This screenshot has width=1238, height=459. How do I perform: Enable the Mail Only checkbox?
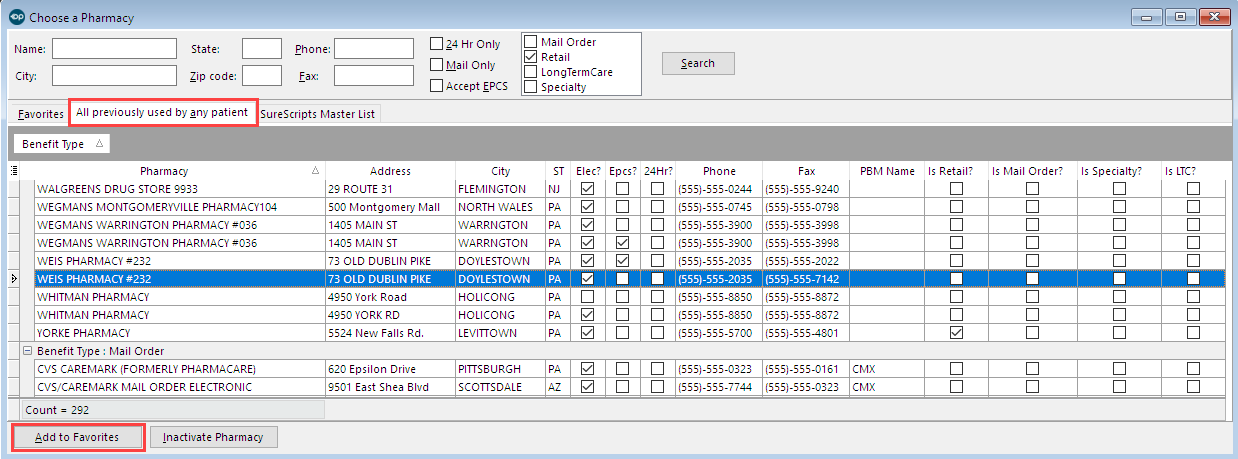click(x=436, y=65)
